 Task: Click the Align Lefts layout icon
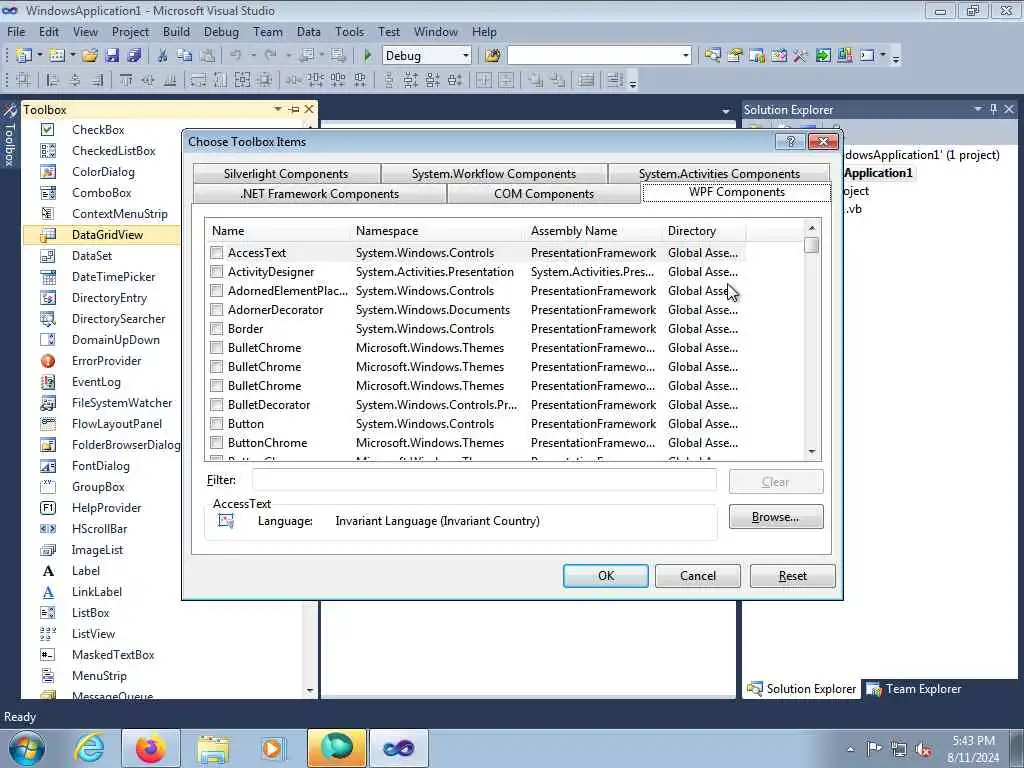point(53,80)
